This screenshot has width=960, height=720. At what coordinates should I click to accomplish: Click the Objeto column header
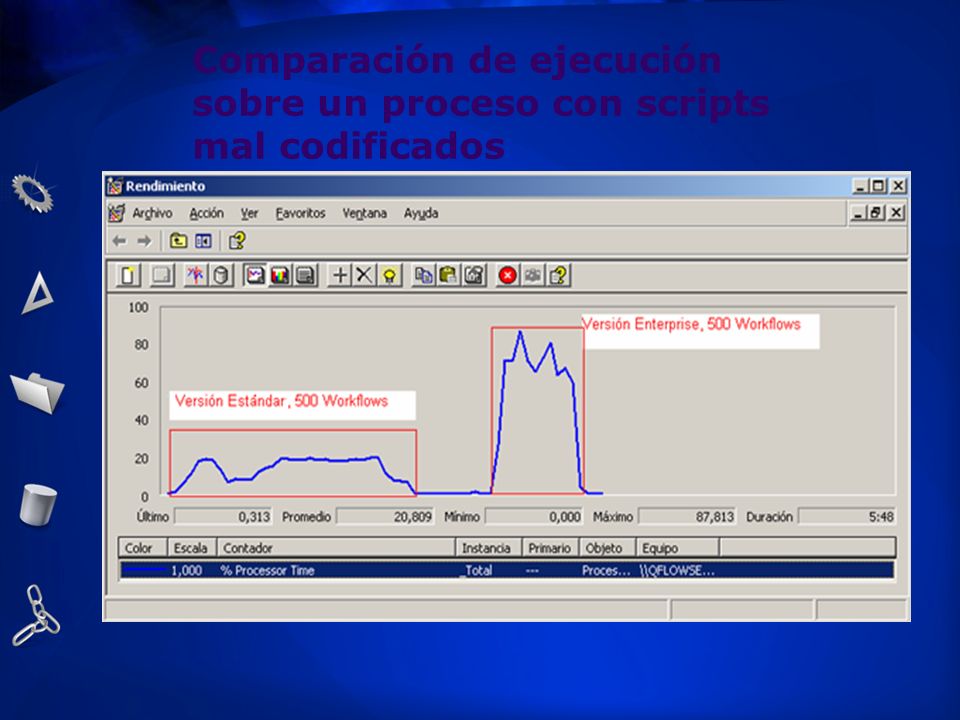pos(607,548)
